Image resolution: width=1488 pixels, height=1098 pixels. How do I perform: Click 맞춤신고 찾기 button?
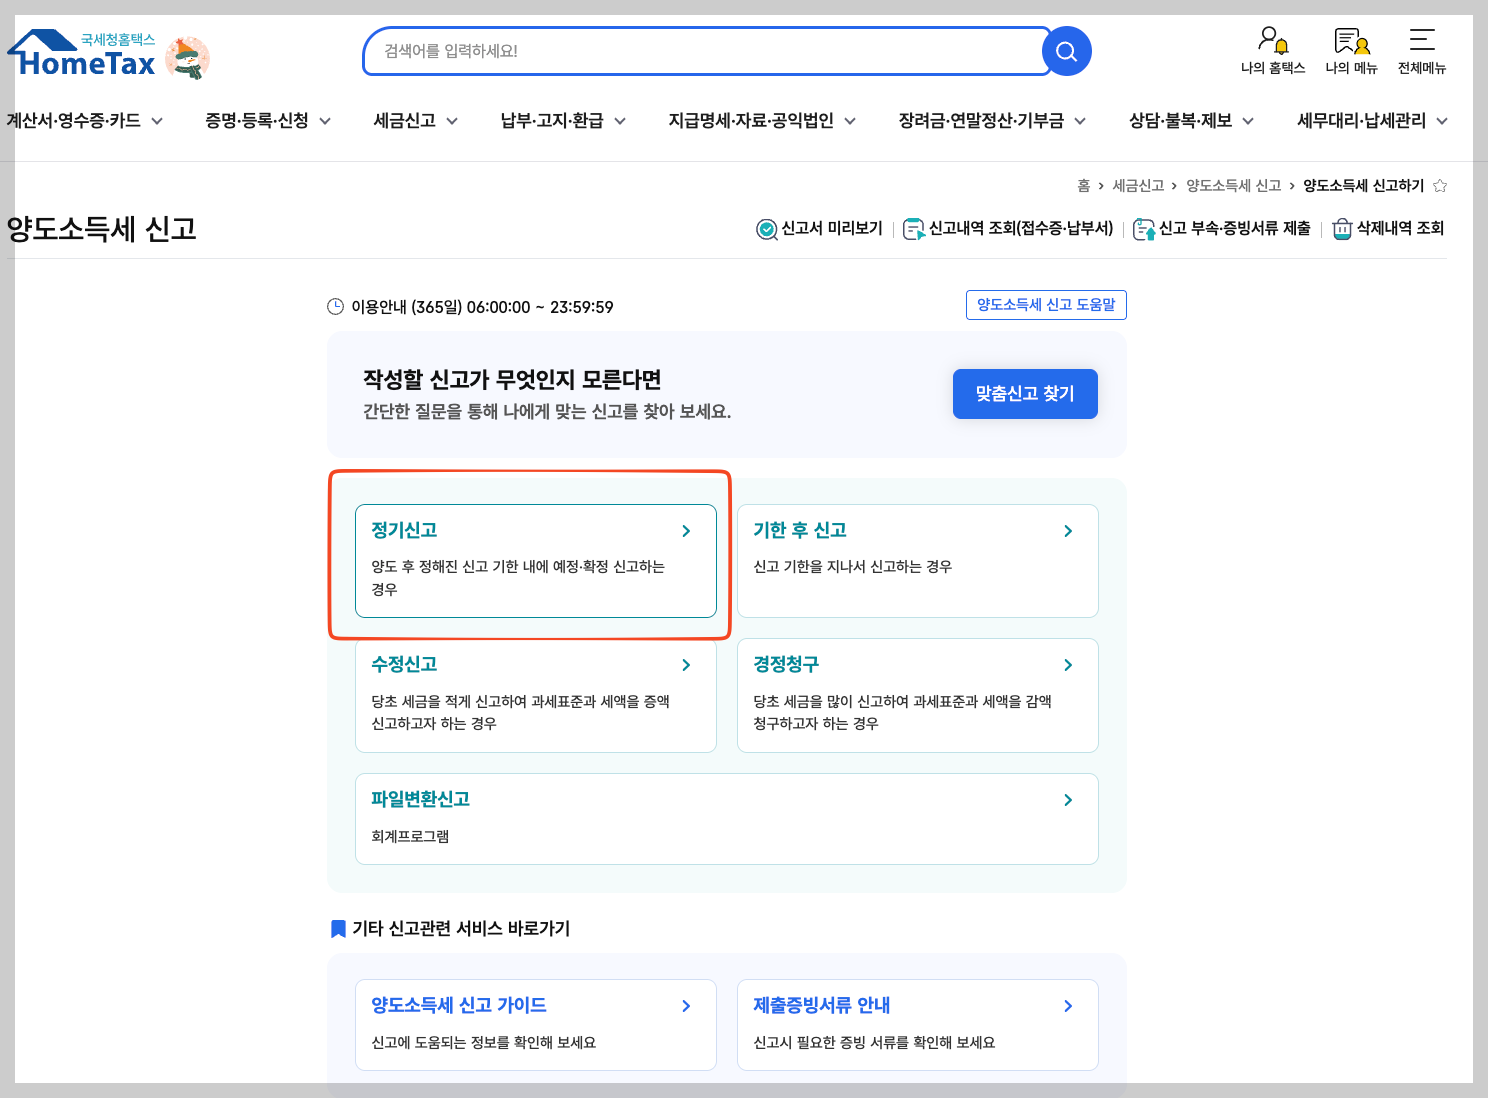1025,394
